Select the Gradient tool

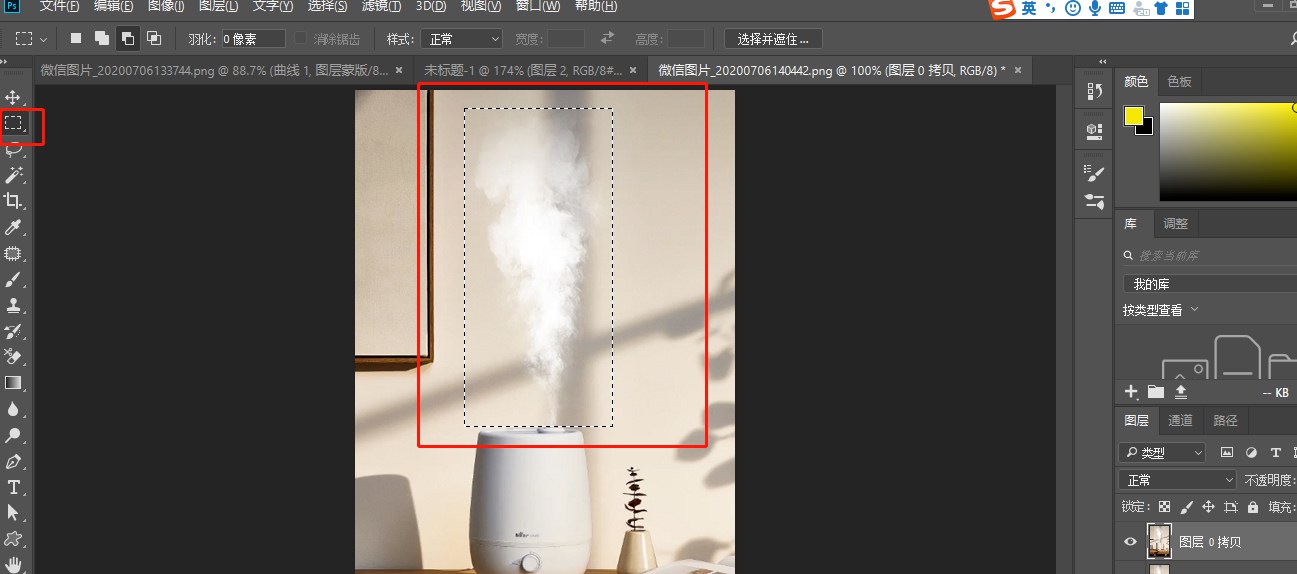point(14,383)
